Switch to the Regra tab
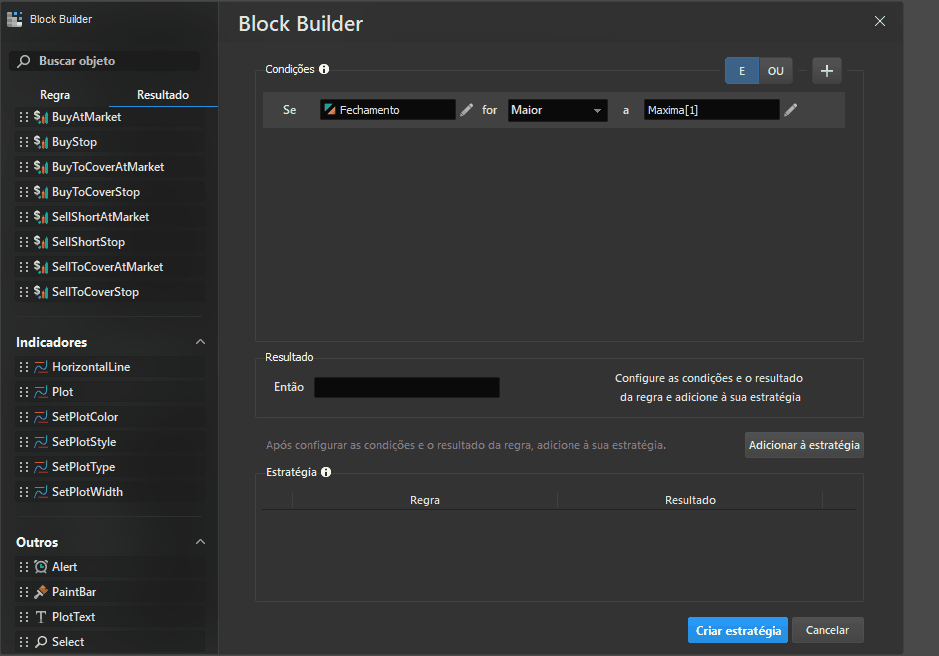 click(55, 95)
